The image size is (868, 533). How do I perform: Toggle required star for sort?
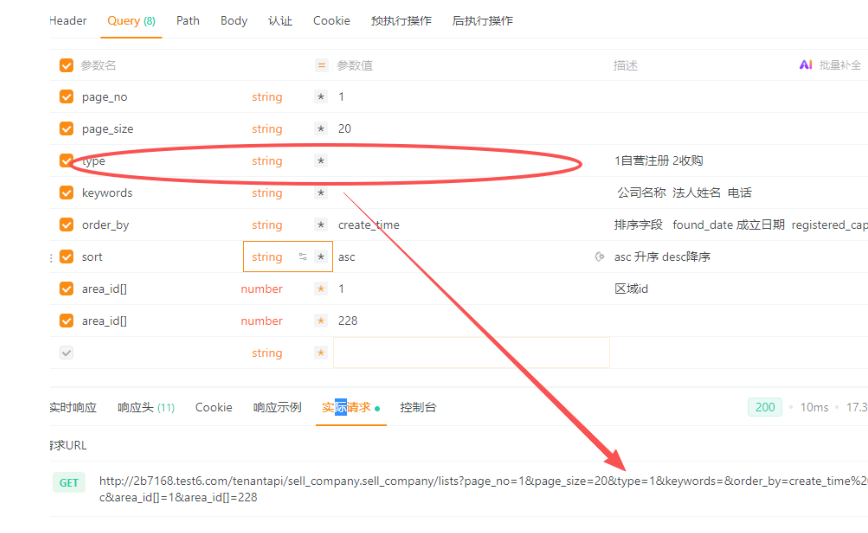coord(321,257)
